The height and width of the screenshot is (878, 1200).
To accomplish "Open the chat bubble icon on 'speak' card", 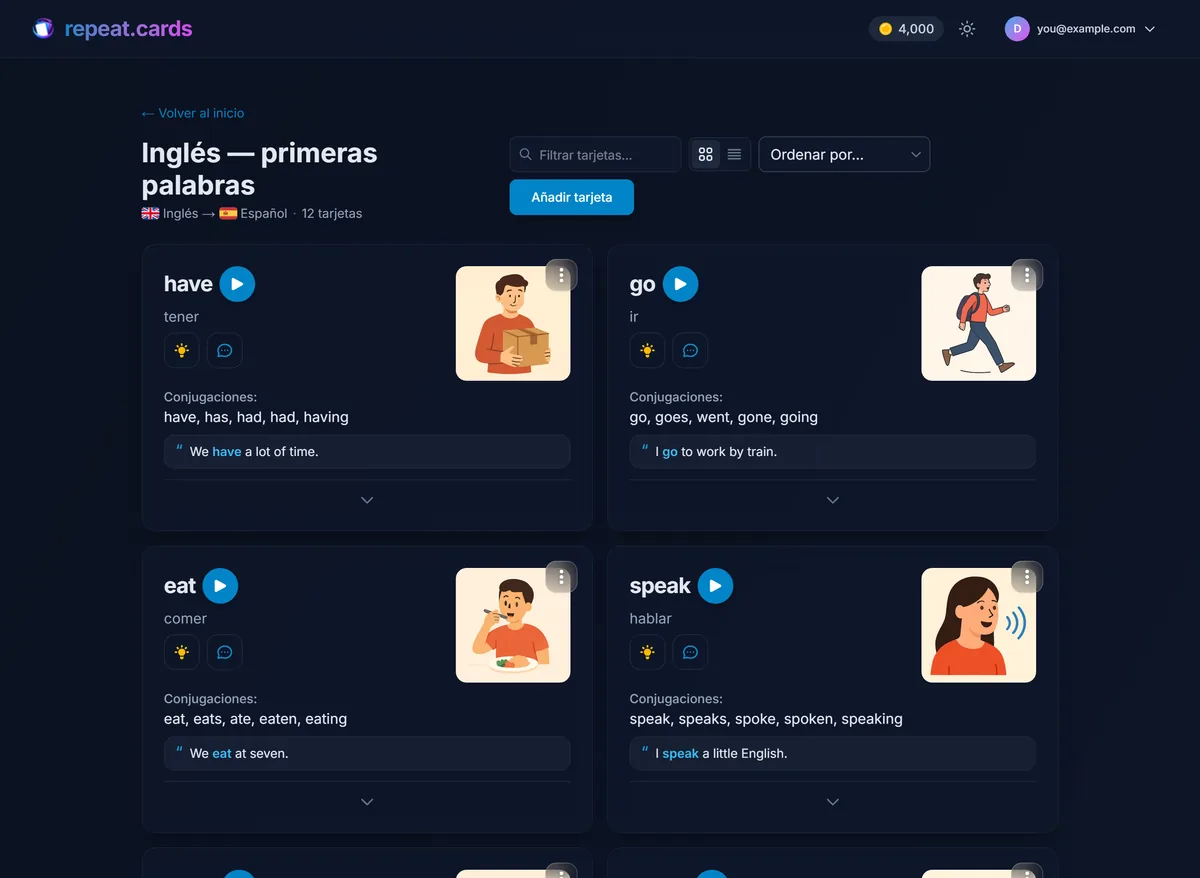I will tap(690, 652).
